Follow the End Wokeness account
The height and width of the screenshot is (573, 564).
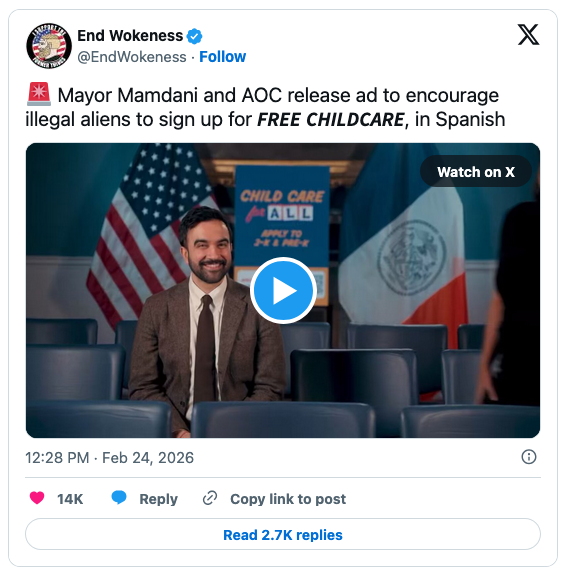(x=222, y=57)
